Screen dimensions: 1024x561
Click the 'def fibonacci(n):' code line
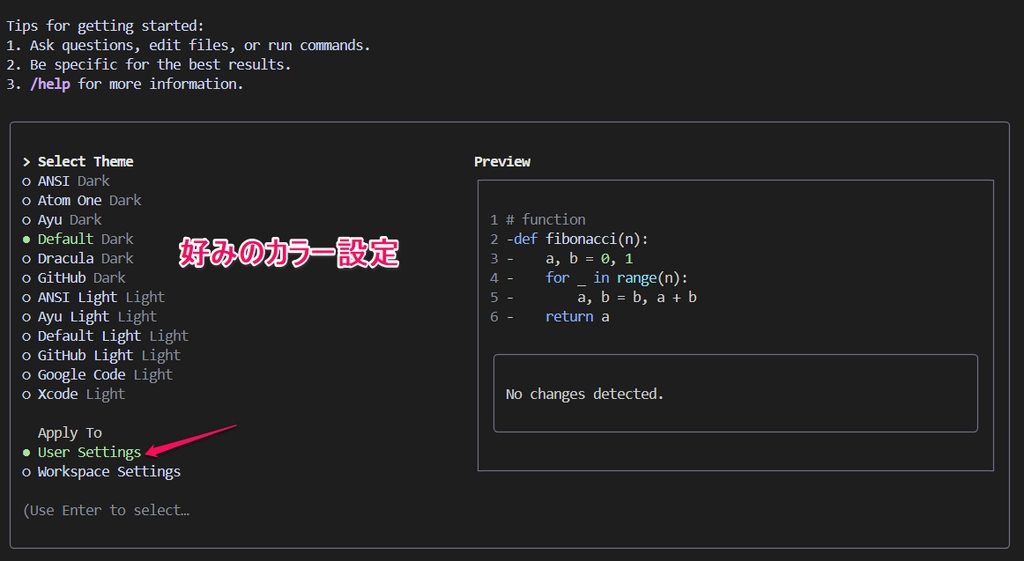point(581,239)
